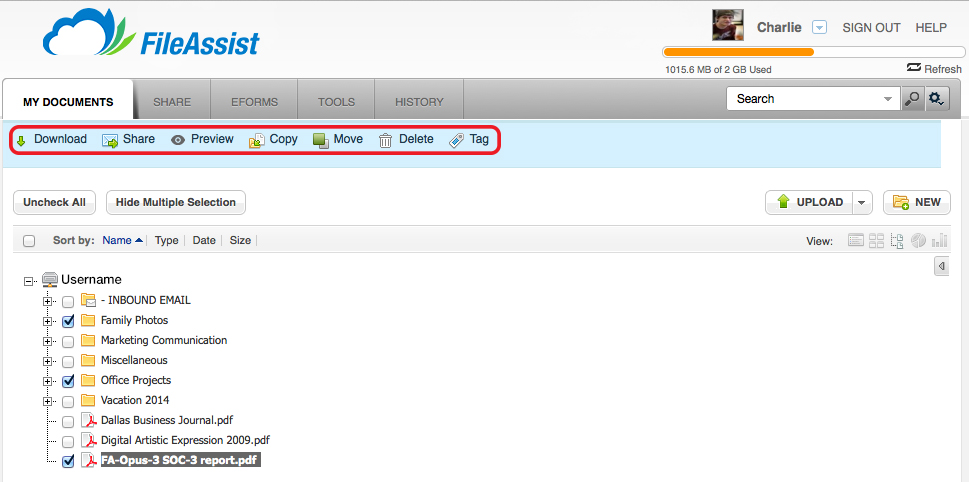Click the Family Photos folder icon
The height and width of the screenshot is (482, 969).
tap(88, 321)
